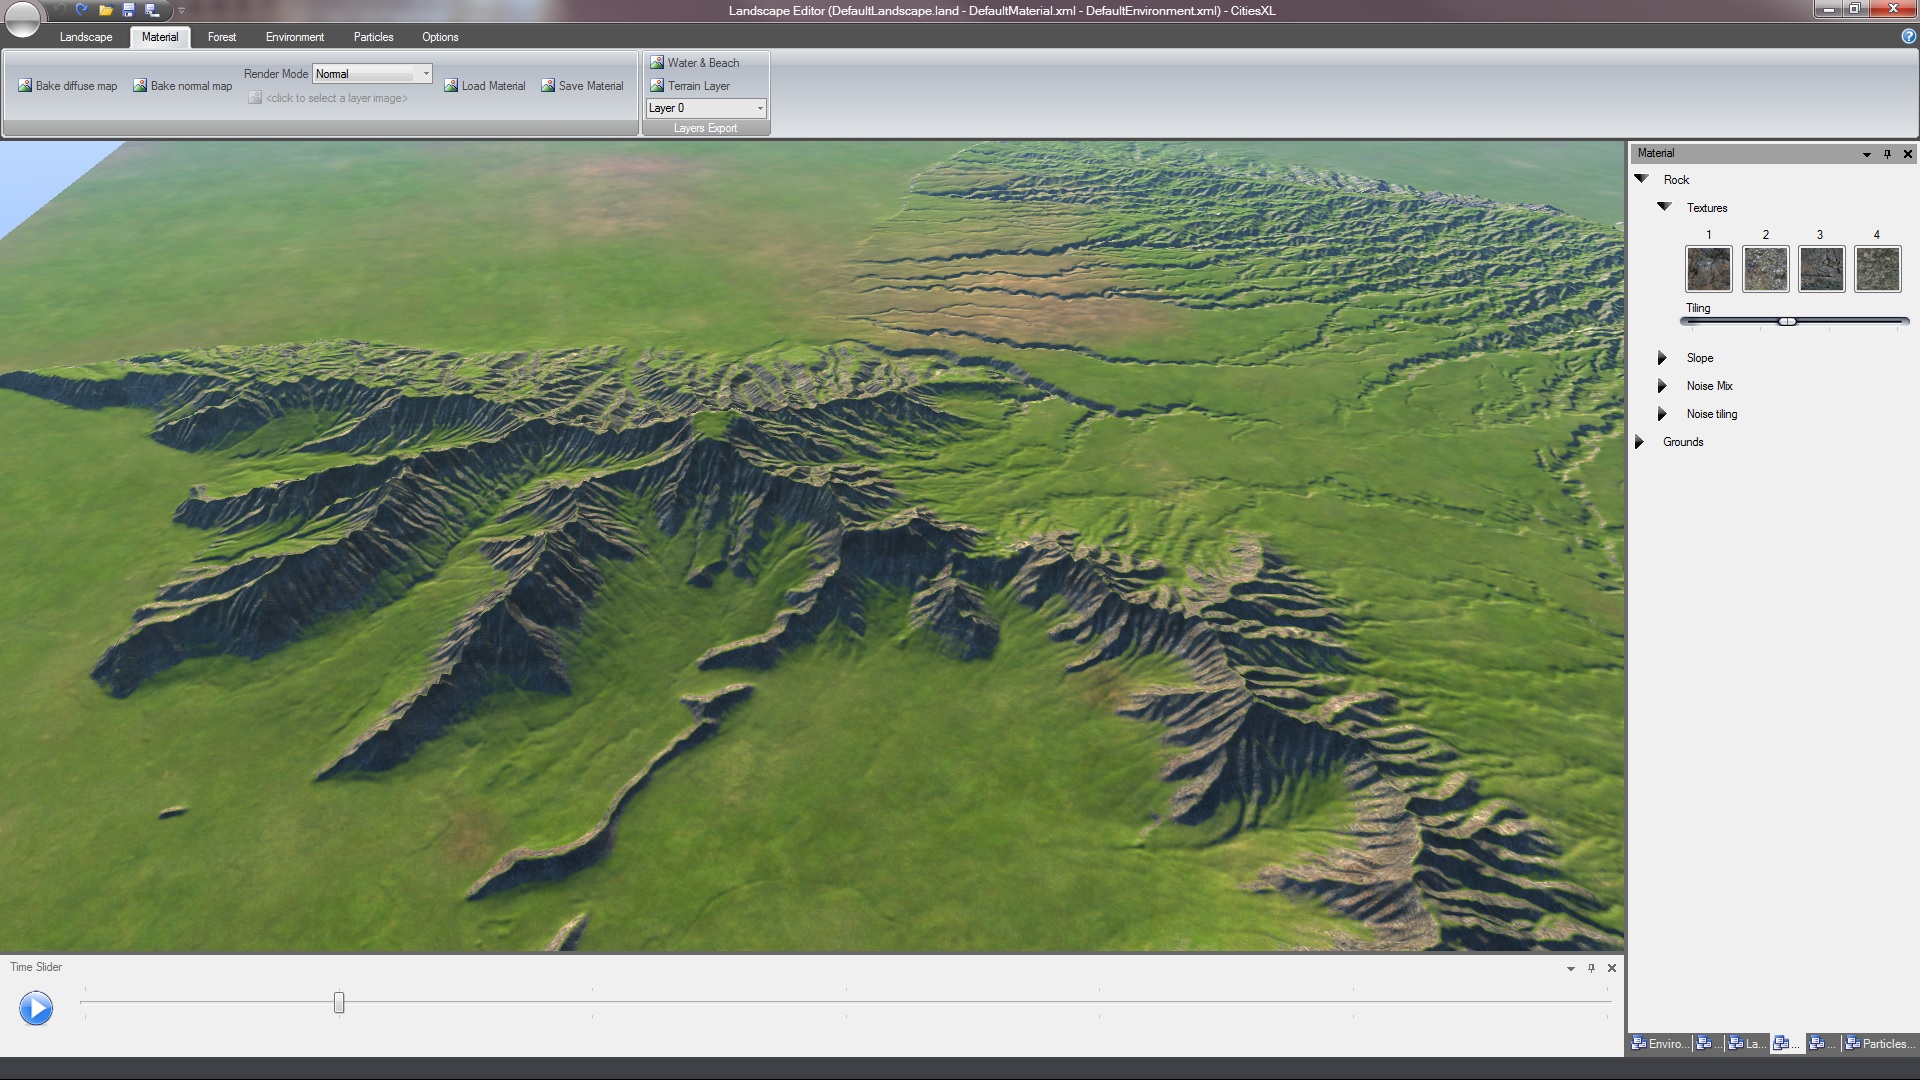The height and width of the screenshot is (1080, 1920).
Task: Open the Layer 0 dropdown in Layers Export
Action: (760, 107)
